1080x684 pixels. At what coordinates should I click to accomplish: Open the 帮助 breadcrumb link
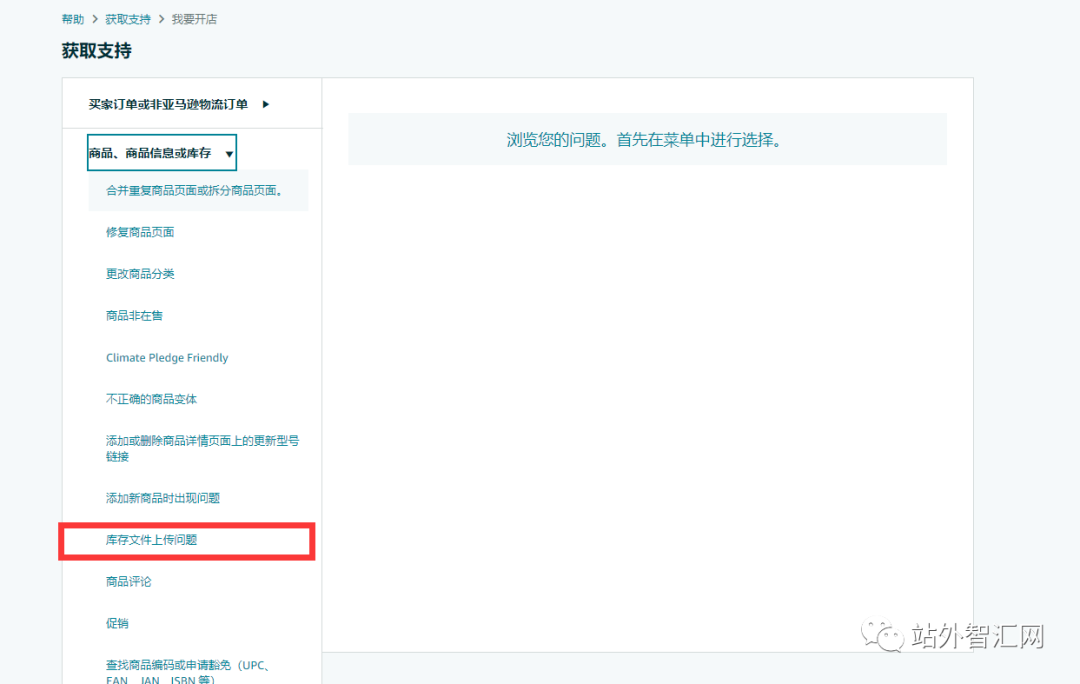coord(72,19)
